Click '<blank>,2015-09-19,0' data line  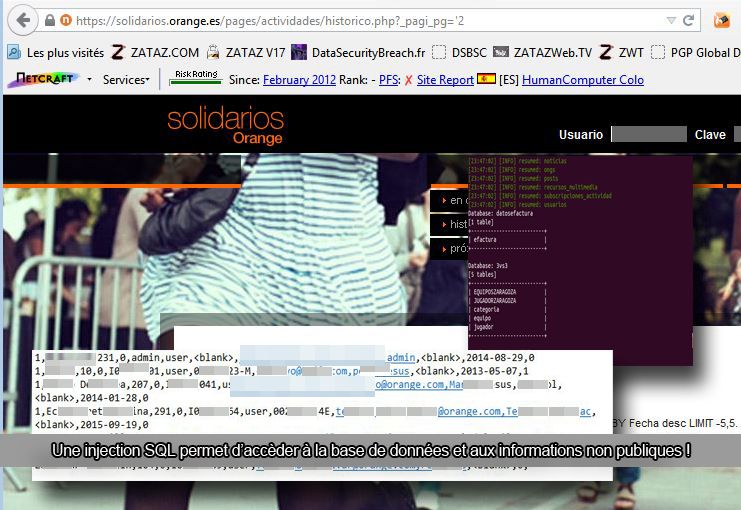pyautogui.click(x=92, y=424)
